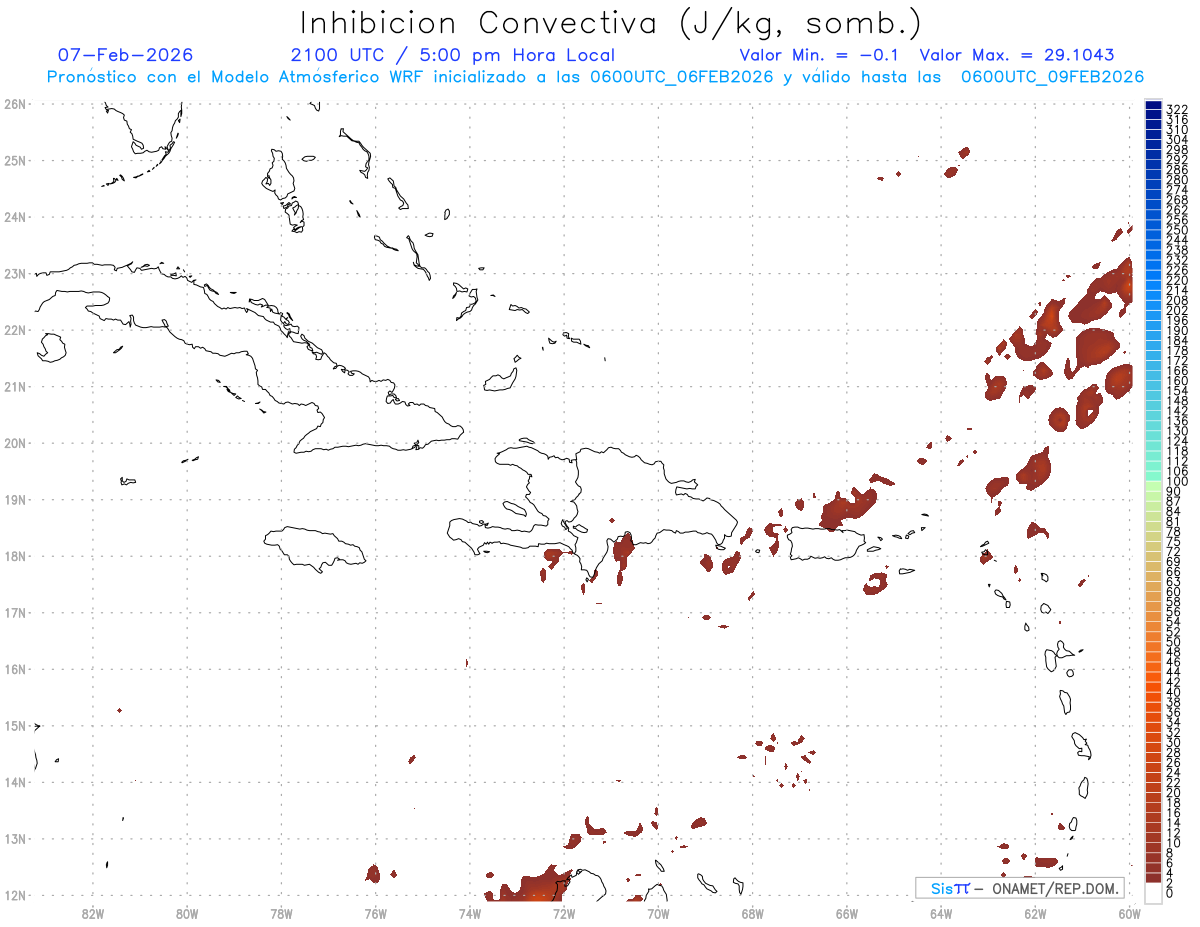Click the "74W" longitude label
The image size is (1200, 927).
(470, 913)
